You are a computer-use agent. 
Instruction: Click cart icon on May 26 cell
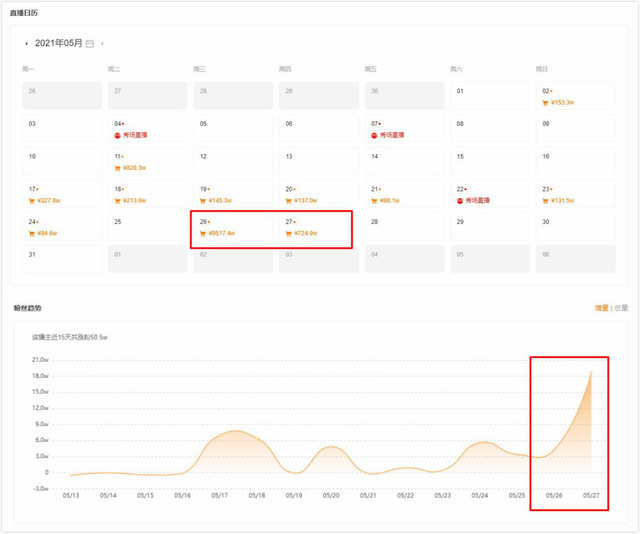pyautogui.click(x=204, y=233)
